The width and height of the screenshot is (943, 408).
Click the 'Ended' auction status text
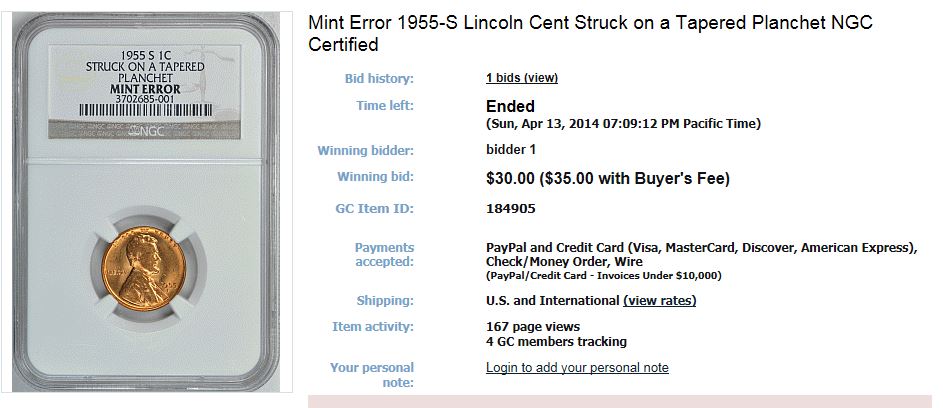510,107
